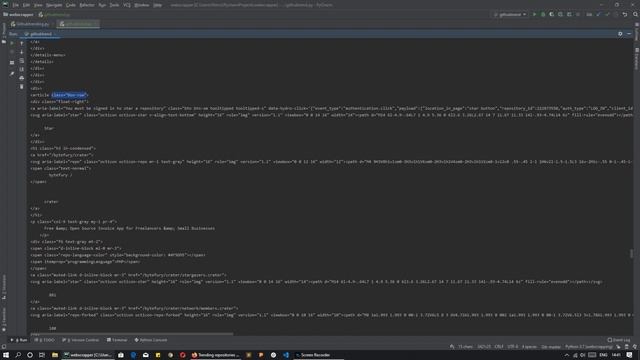Grab the horizontal scrollbar of console output
Image resolution: width=640 pixels, height=360 pixels.
click(132, 334)
